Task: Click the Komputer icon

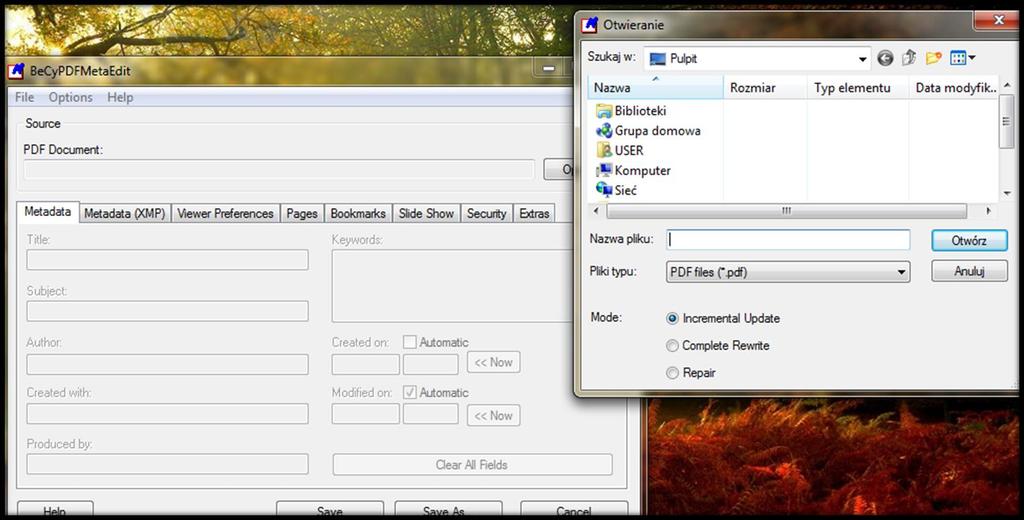Action: pos(604,171)
